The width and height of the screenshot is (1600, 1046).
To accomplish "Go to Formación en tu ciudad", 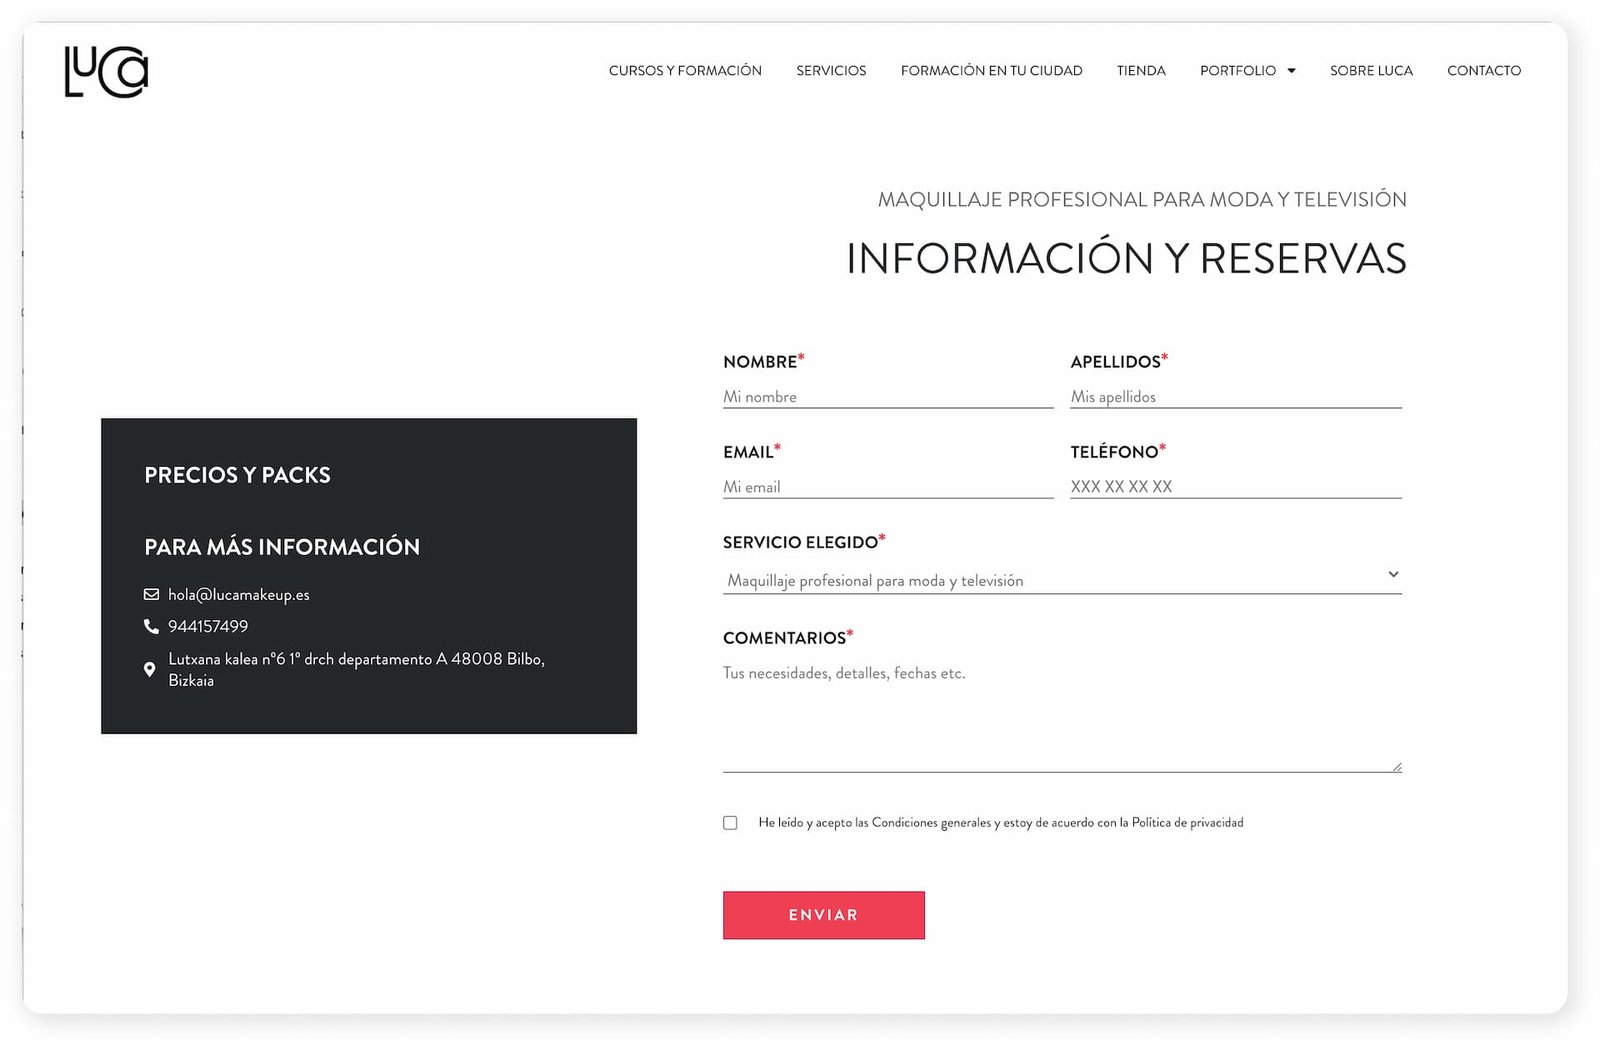I will click(x=991, y=71).
